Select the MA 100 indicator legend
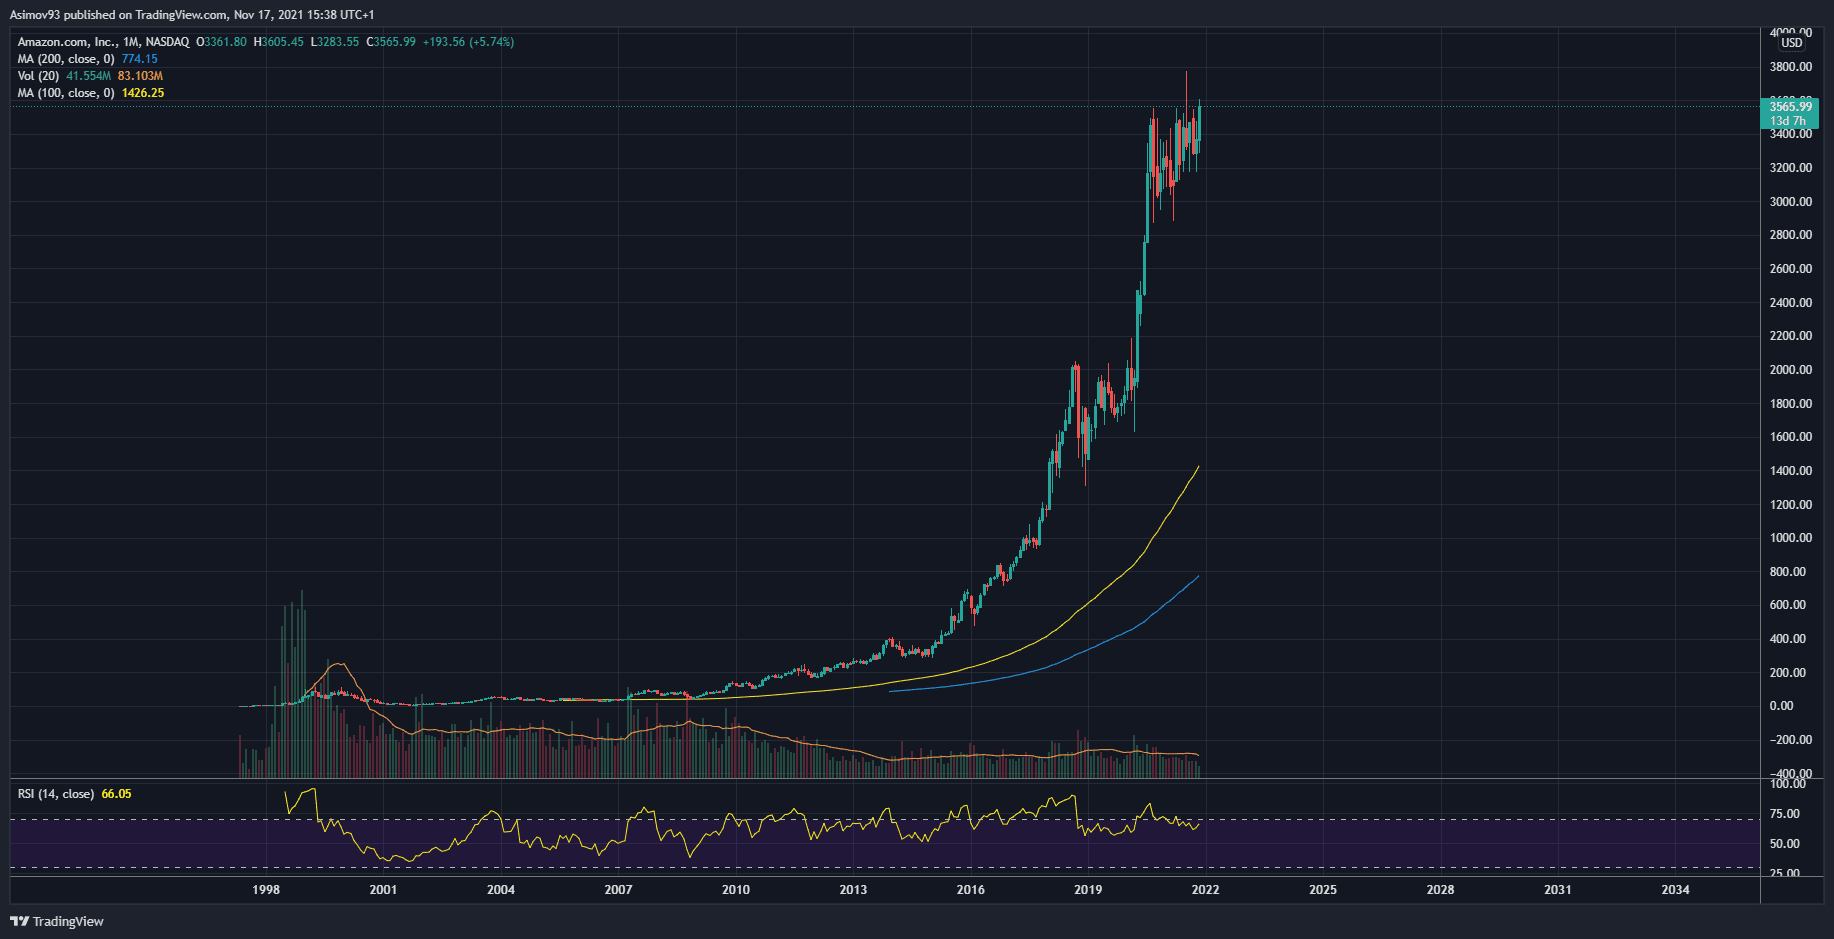 click(66, 93)
